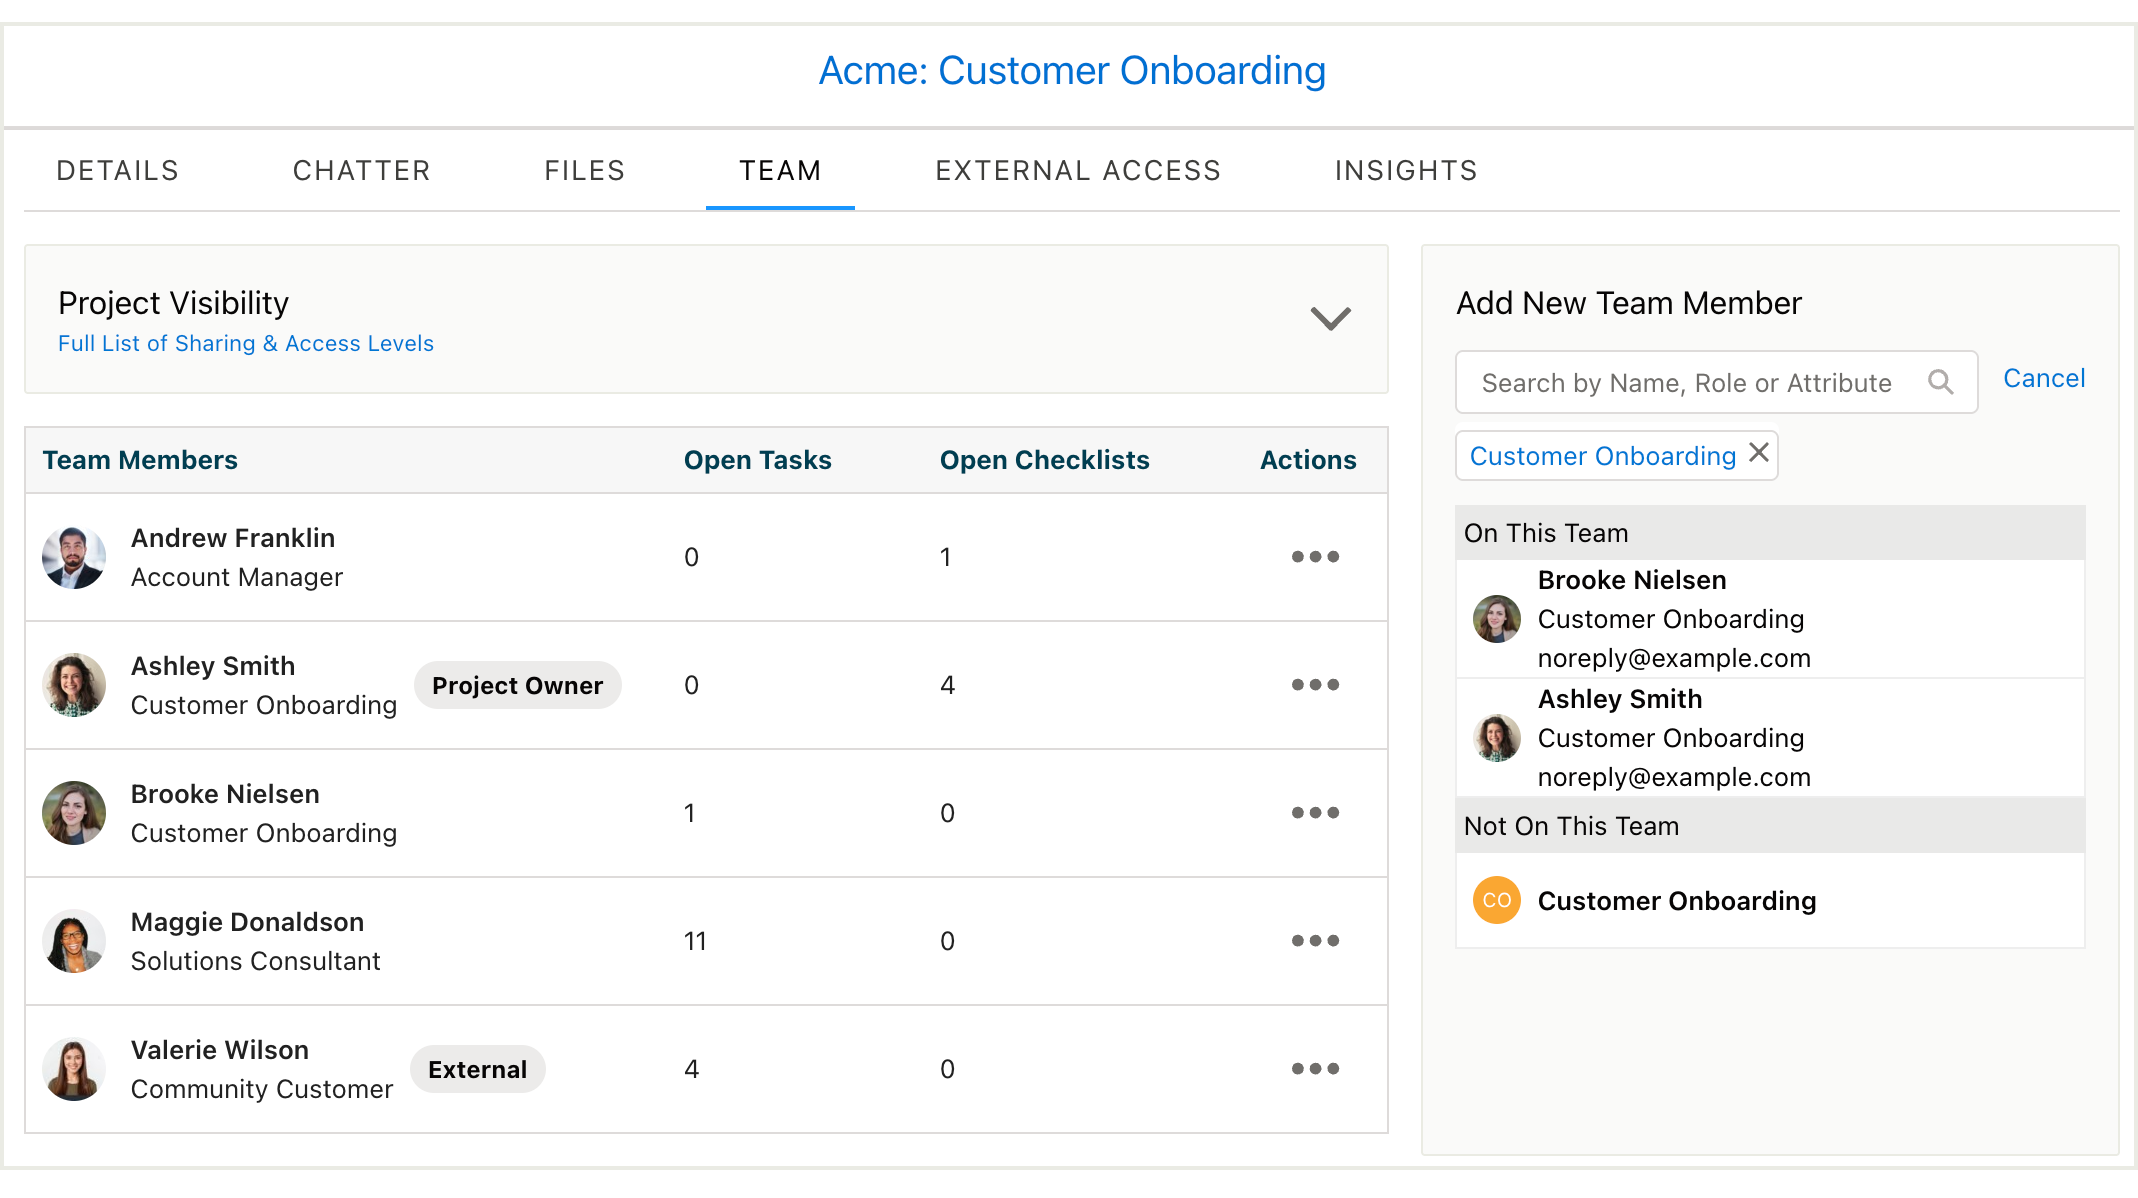Remove the Customer Onboarding filter chip
2138x1198 pixels.
click(1759, 453)
